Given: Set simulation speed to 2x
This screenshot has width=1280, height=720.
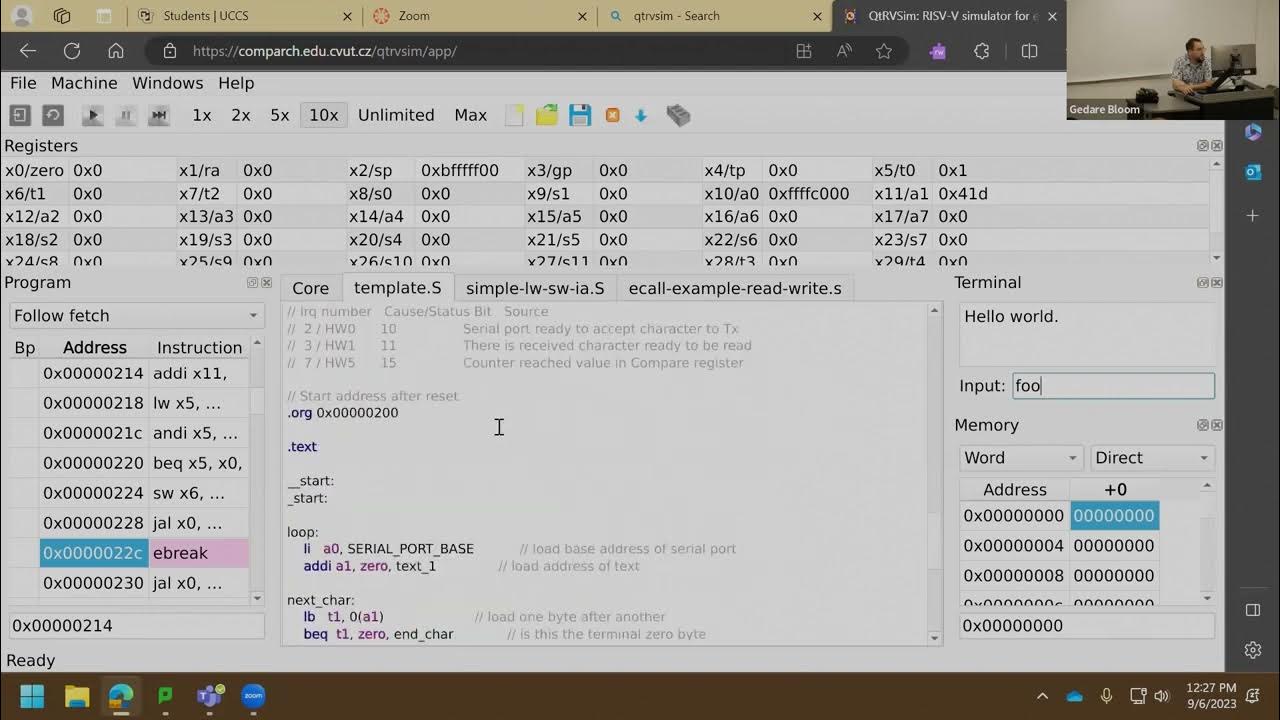Looking at the screenshot, I should click(x=241, y=115).
